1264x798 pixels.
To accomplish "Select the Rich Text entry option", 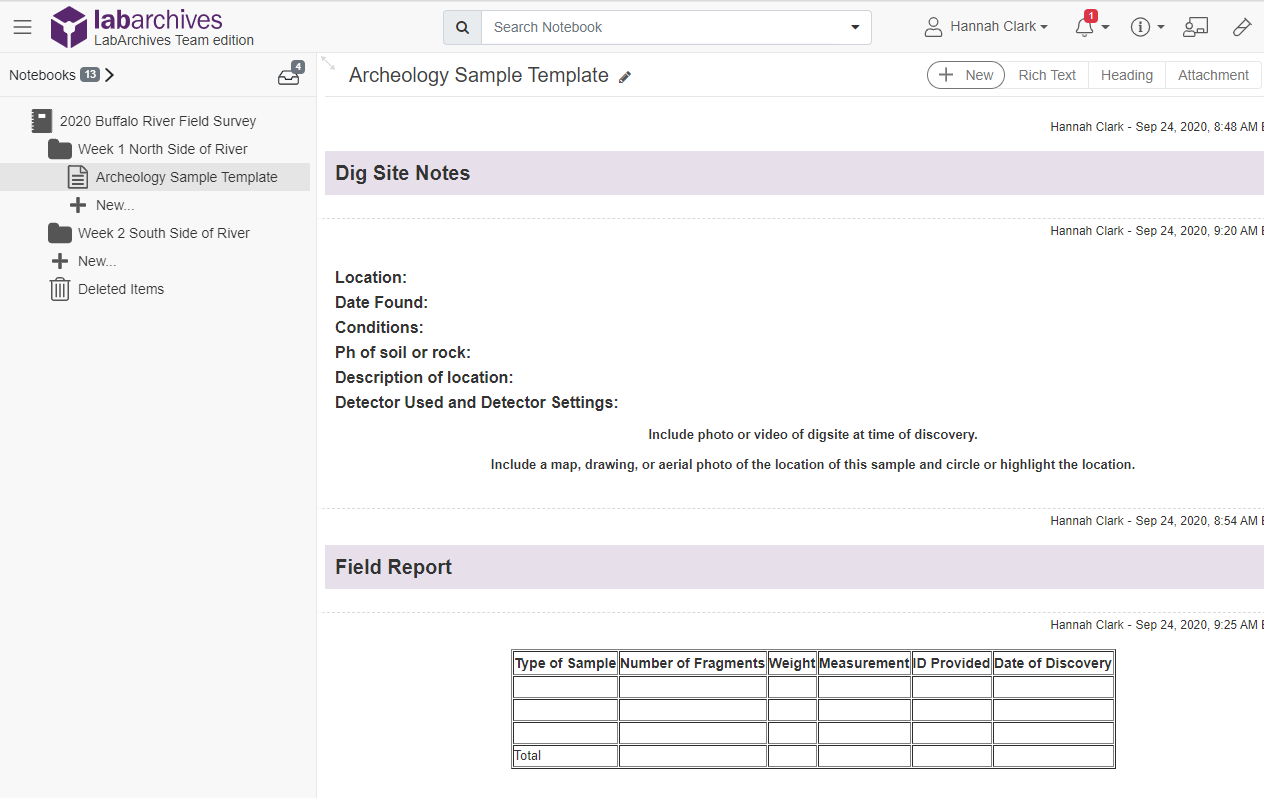I will tap(1047, 75).
